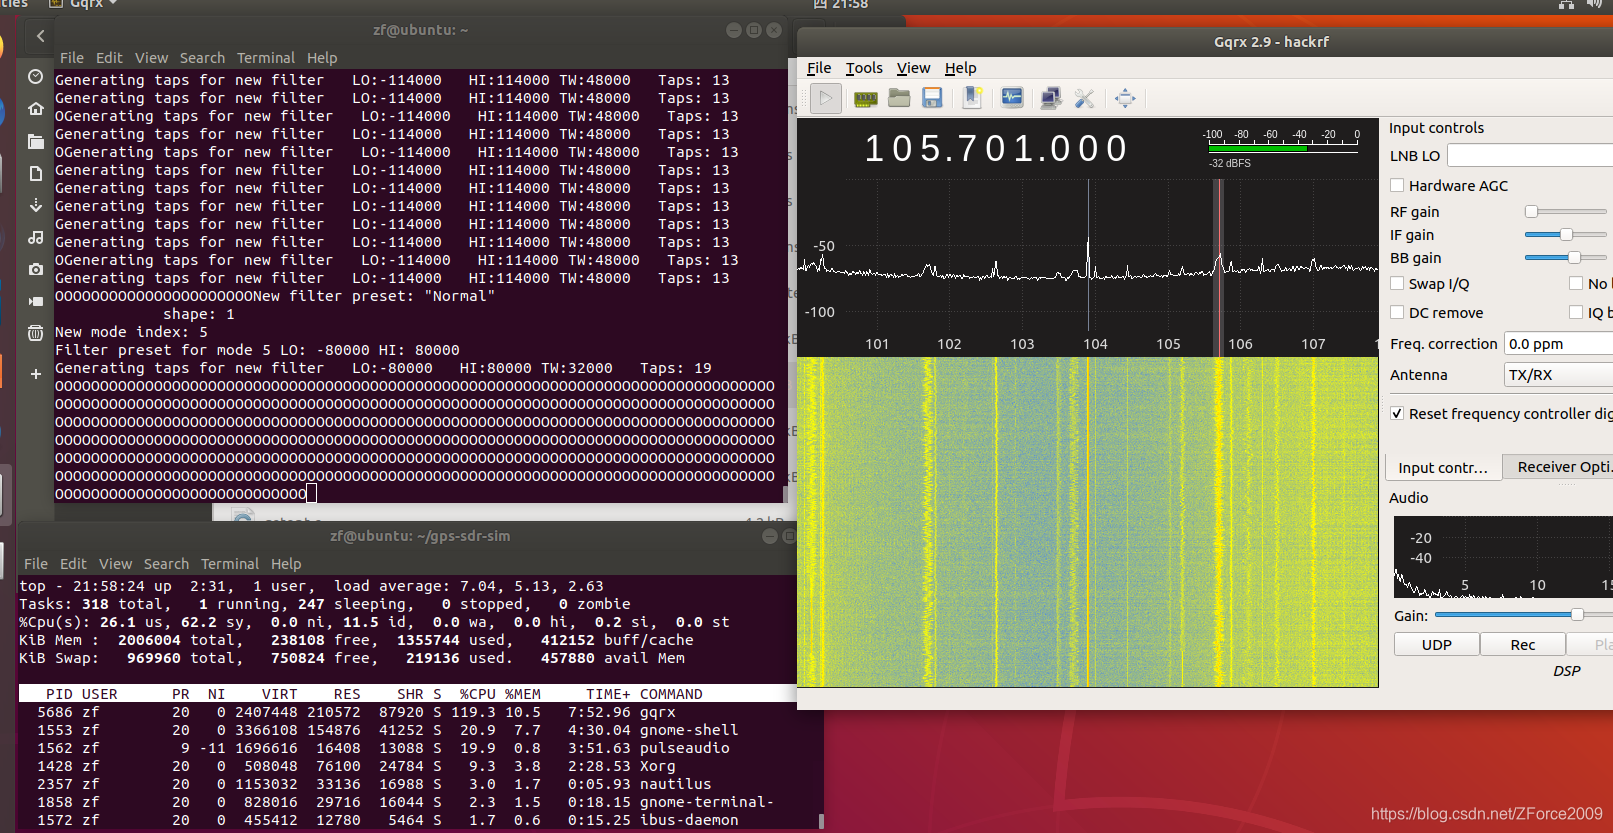Open Help menu in gps-sdr-sim terminal

(286, 564)
